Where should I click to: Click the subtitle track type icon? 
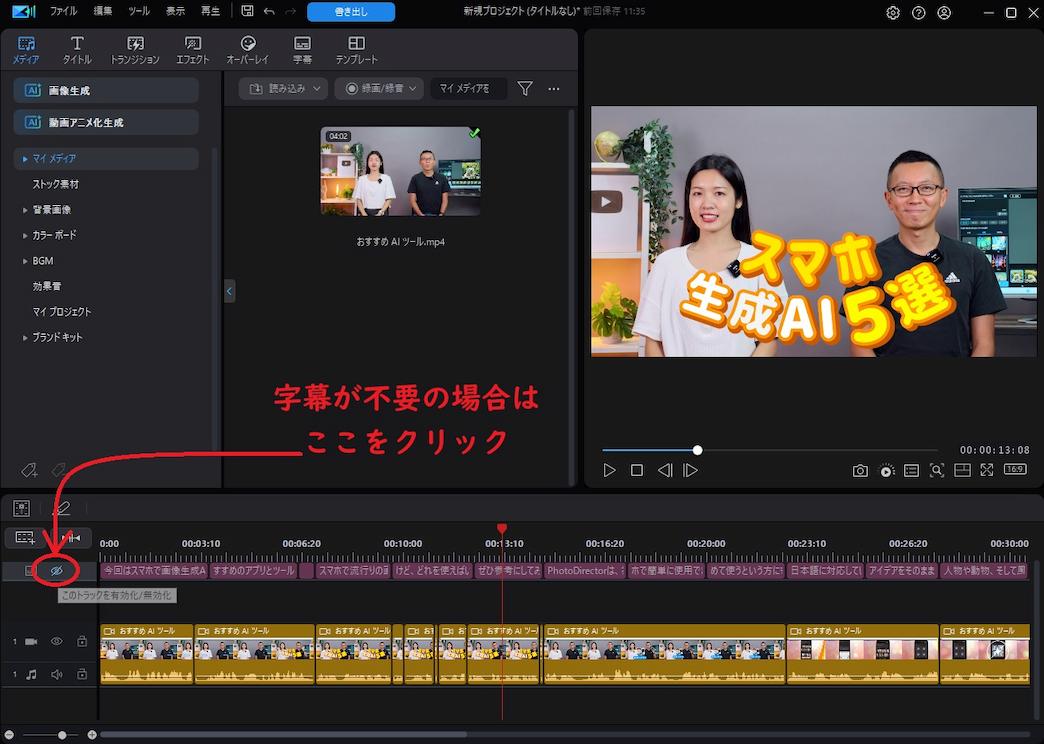30,571
